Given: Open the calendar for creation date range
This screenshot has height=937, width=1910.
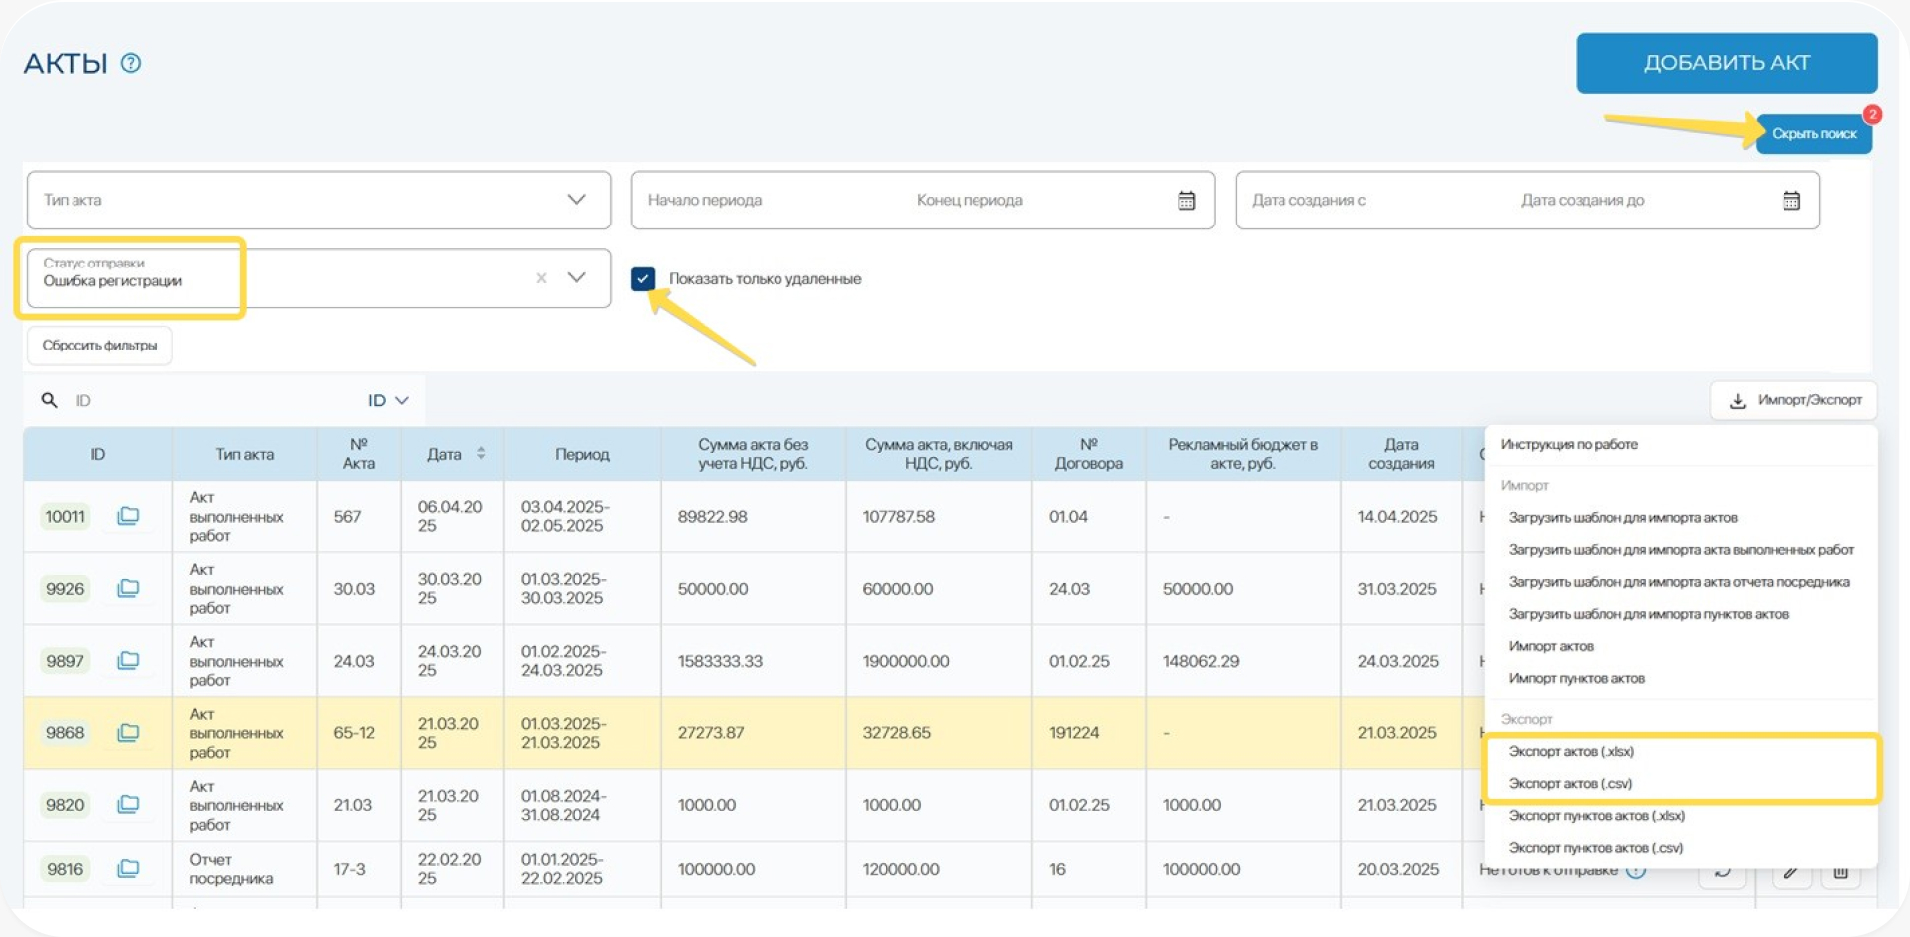Looking at the screenshot, I should (1791, 201).
